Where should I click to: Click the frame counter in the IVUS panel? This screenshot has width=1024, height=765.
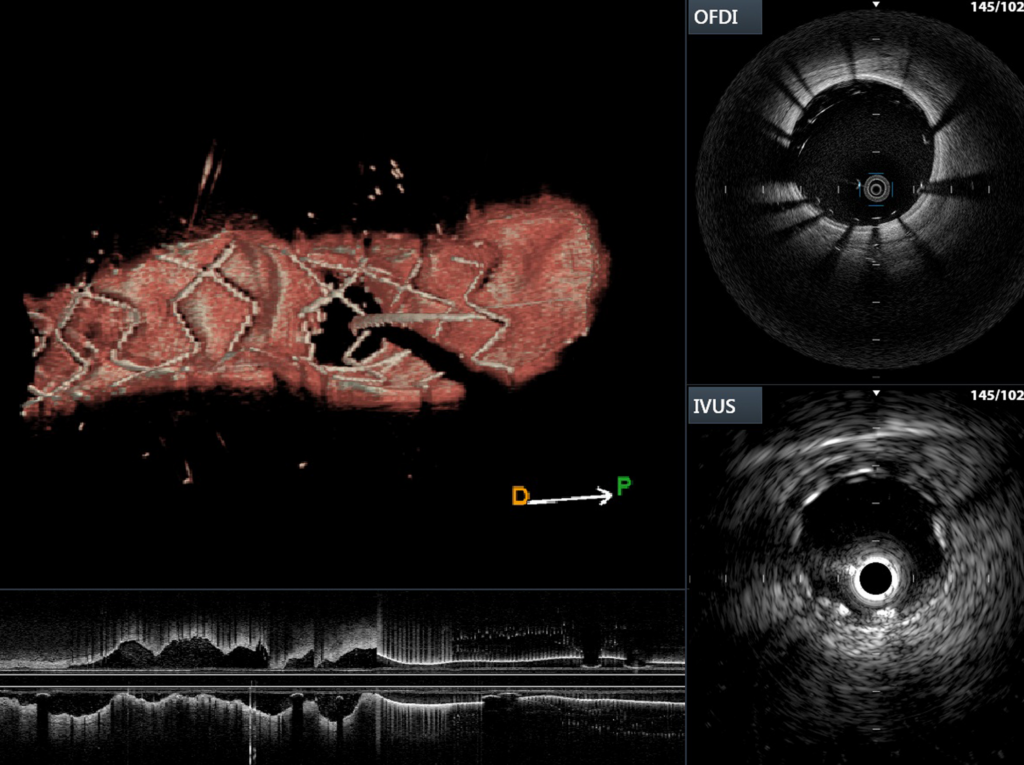[996, 395]
